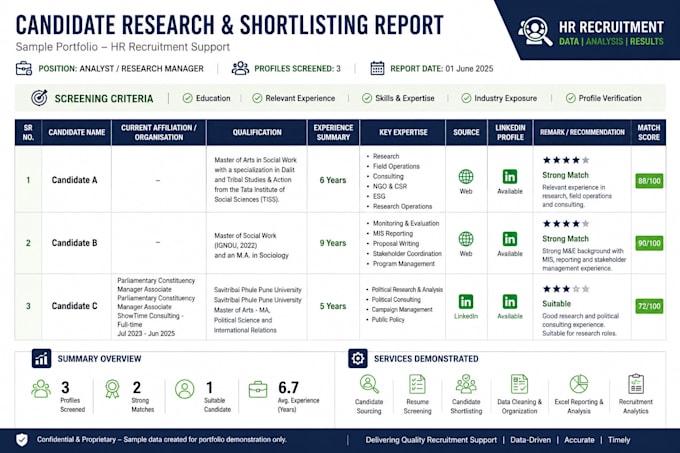
Task: Click the people icon next to Profiles Screened
Action: tap(240, 68)
